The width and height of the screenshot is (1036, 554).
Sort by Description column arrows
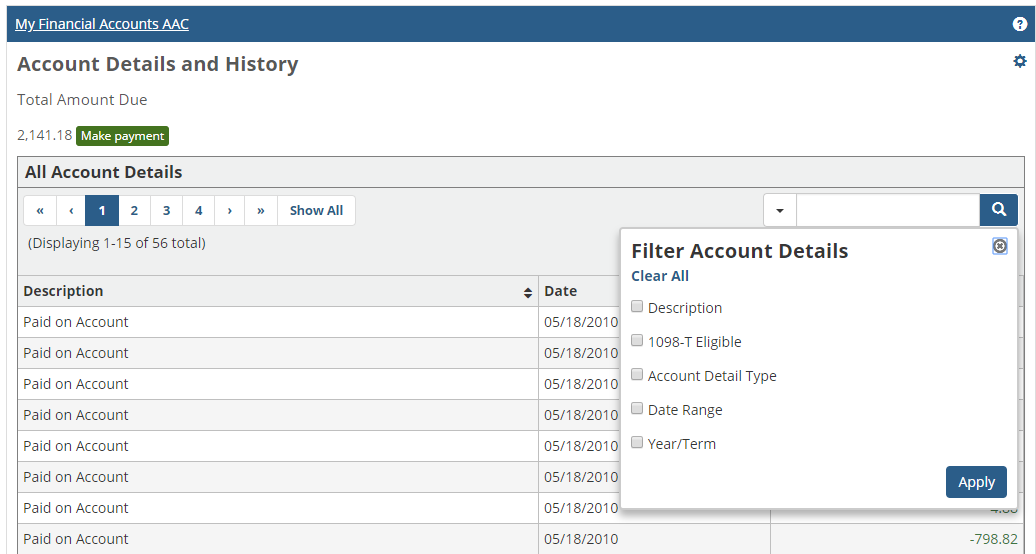coord(528,292)
